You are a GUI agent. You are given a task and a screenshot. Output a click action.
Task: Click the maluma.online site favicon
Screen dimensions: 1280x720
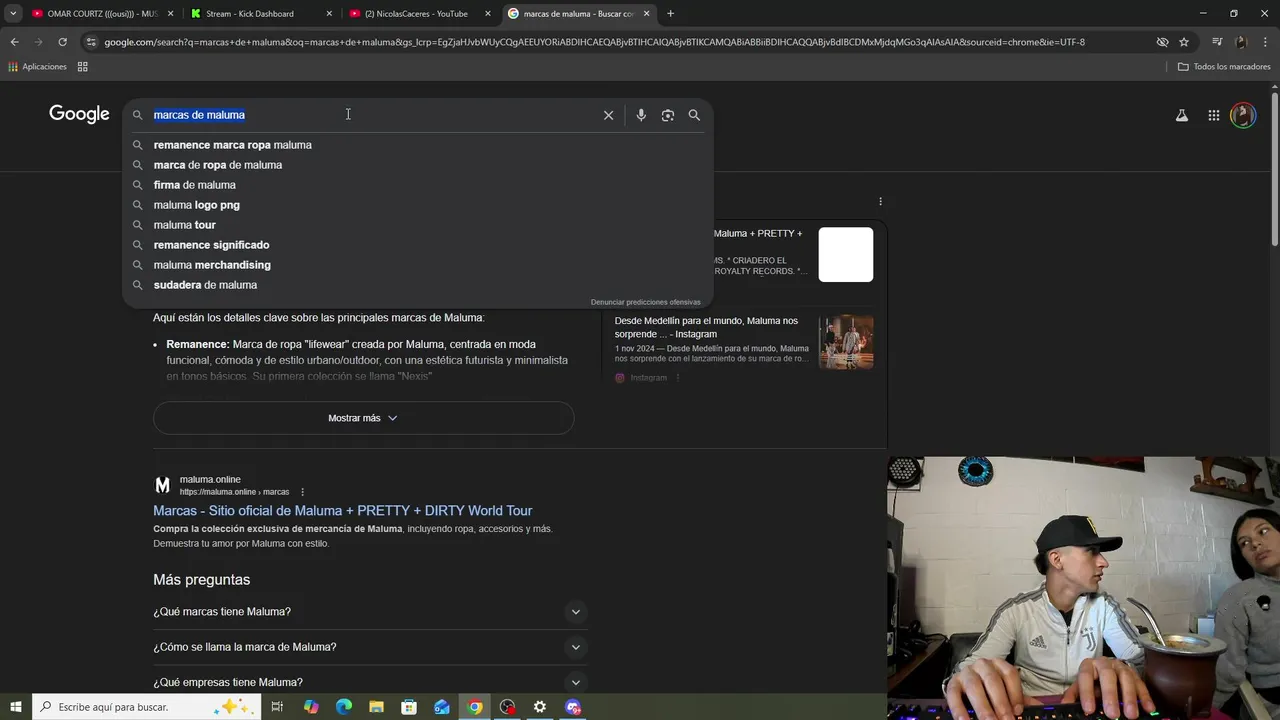162,485
